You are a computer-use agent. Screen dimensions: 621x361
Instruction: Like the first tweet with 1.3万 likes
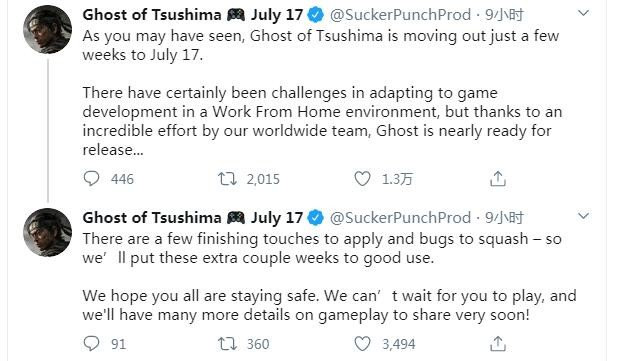(x=362, y=179)
